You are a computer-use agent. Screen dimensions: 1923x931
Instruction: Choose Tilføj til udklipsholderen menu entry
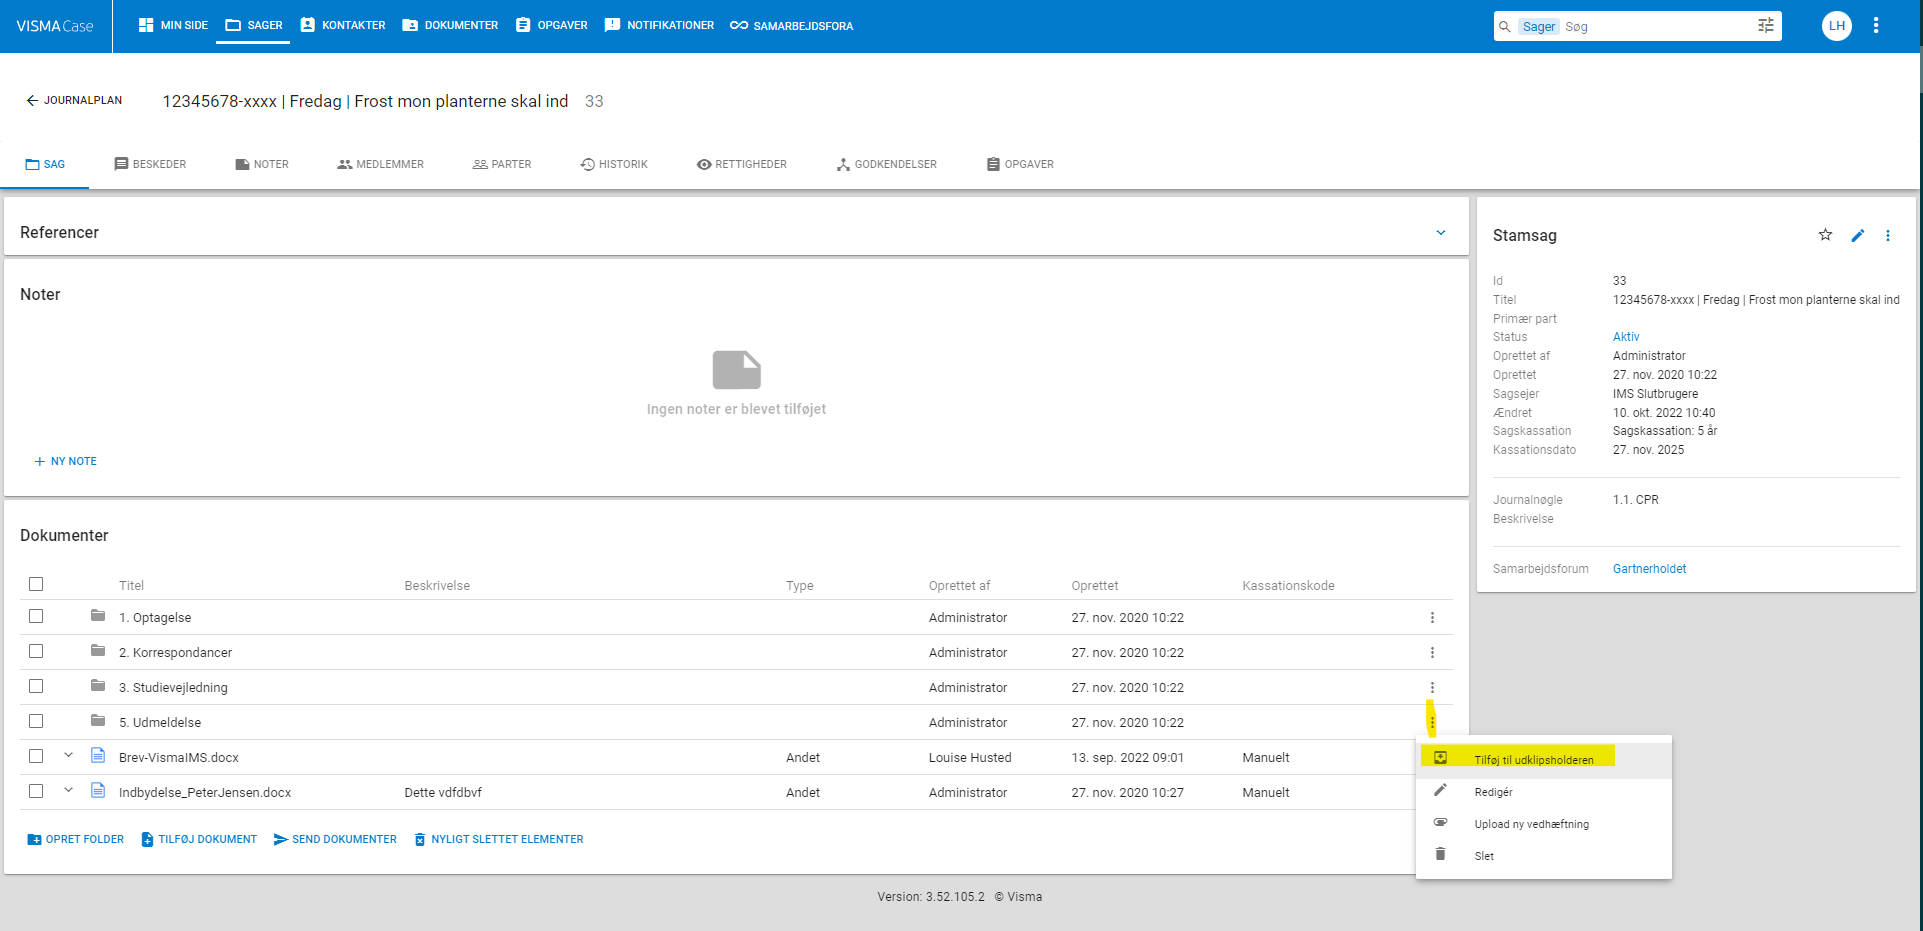coord(1544,760)
